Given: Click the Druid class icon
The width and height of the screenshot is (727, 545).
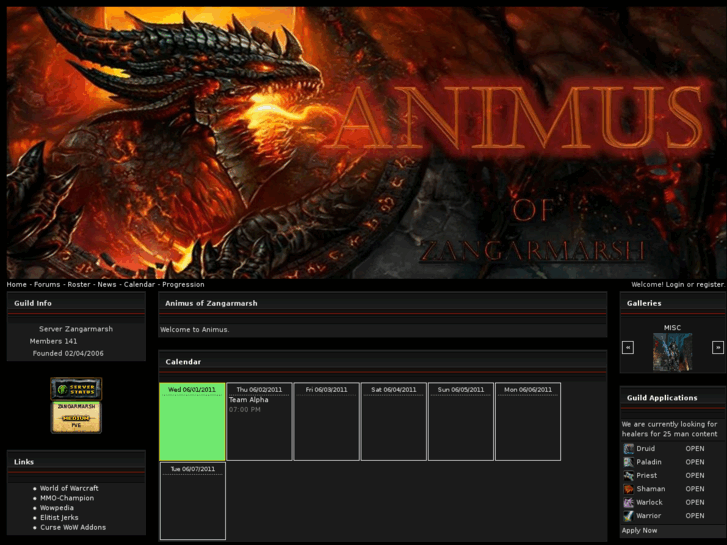Looking at the screenshot, I should tap(628, 449).
